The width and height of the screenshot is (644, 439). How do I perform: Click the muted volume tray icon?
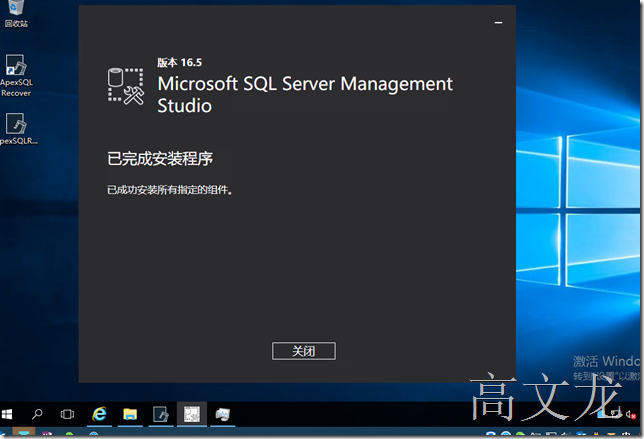pyautogui.click(x=630, y=414)
